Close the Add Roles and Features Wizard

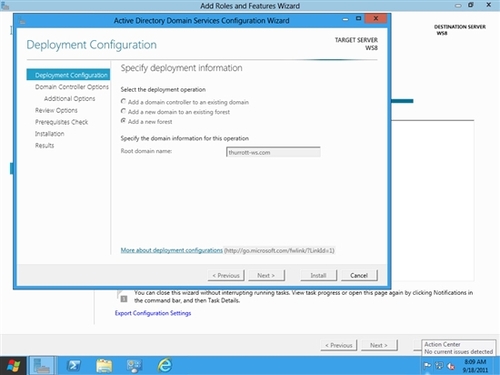tap(489, 5)
